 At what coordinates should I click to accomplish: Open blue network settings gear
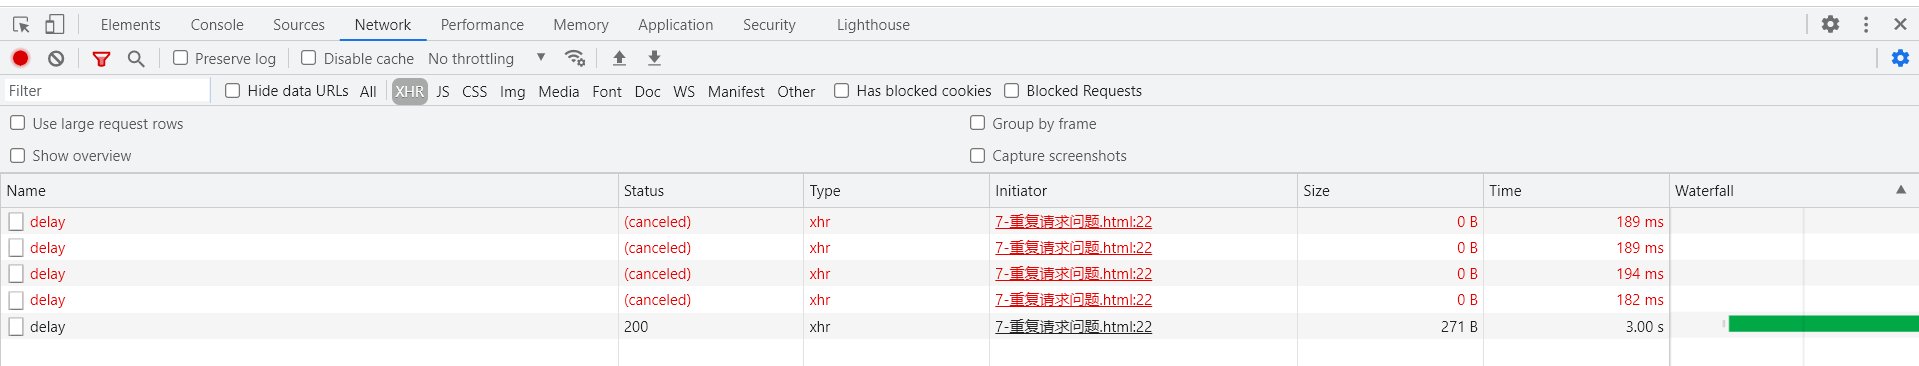(x=1900, y=58)
